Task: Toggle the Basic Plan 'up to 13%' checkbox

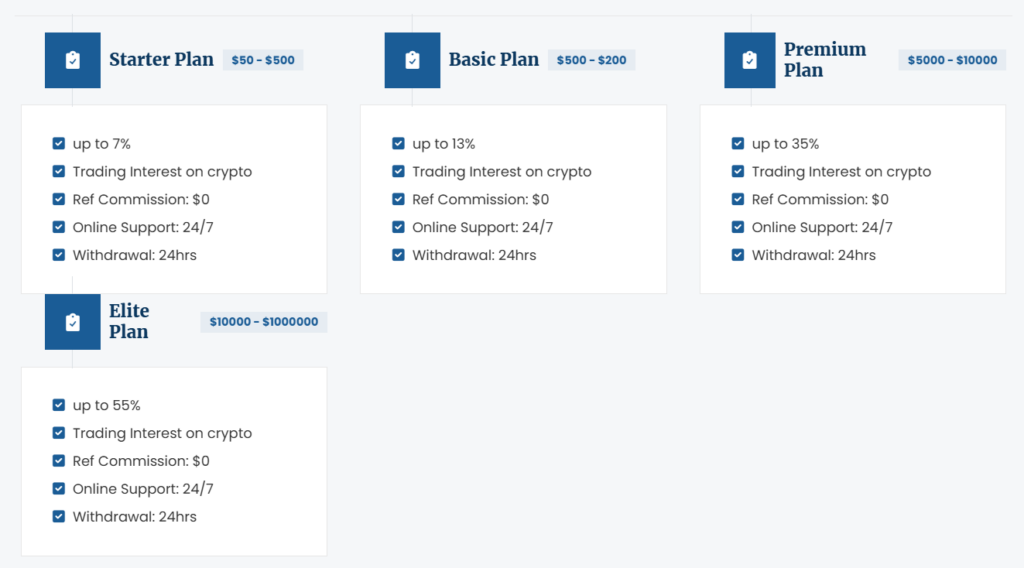Action: click(399, 144)
